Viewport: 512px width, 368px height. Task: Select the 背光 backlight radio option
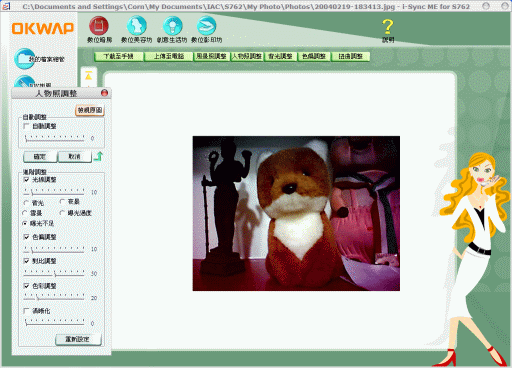tap(26, 203)
